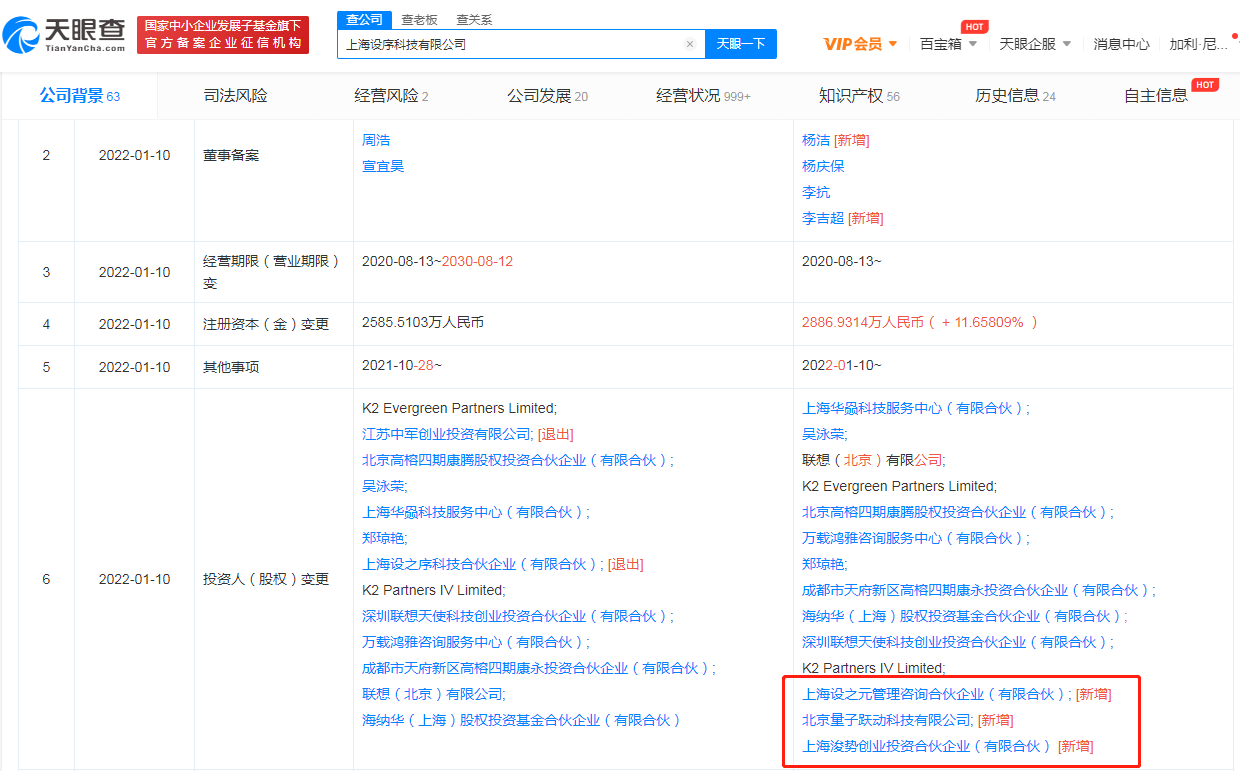The width and height of the screenshot is (1240, 771).
Task: Switch to the 知识产权 tab
Action: tap(859, 96)
